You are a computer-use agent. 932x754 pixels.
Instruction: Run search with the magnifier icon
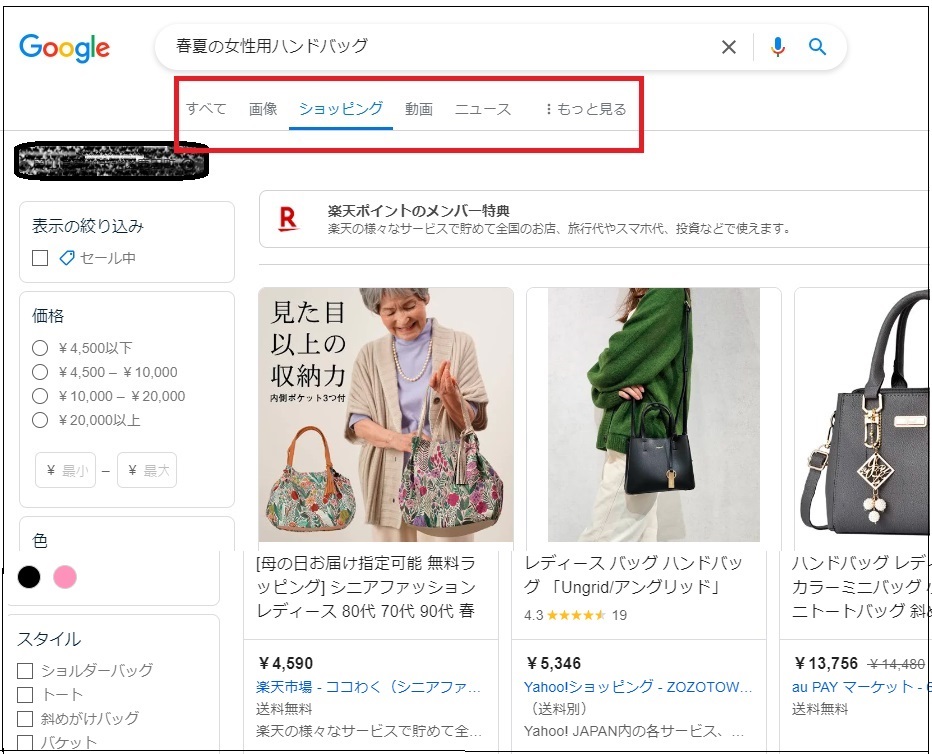(817, 46)
